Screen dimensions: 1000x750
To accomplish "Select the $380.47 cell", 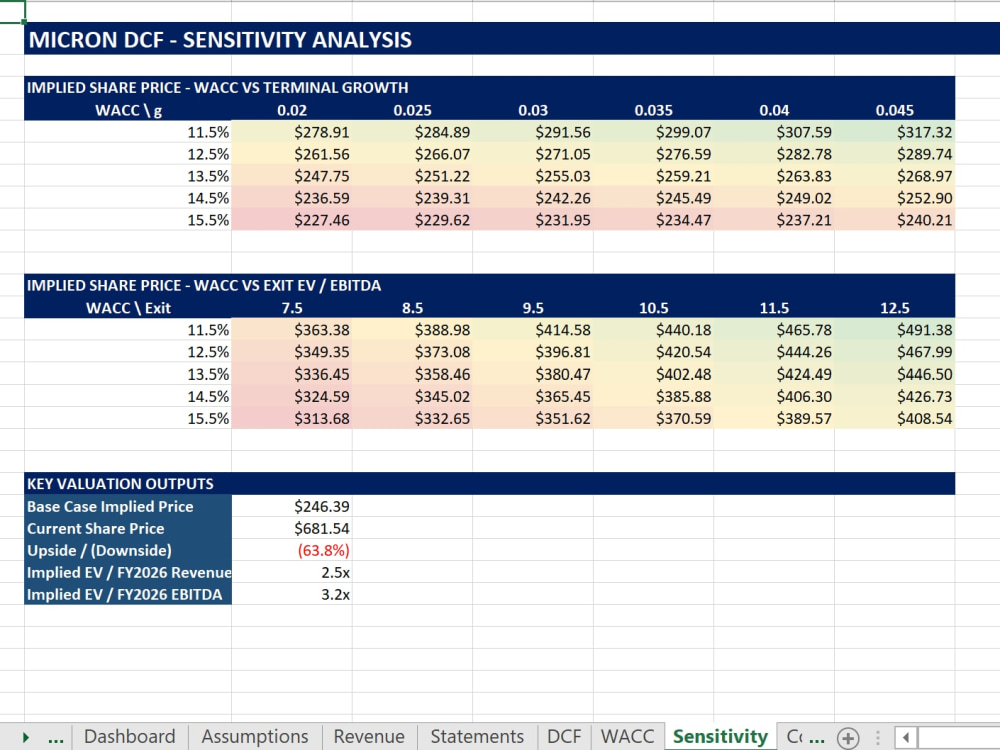I will click(x=533, y=374).
